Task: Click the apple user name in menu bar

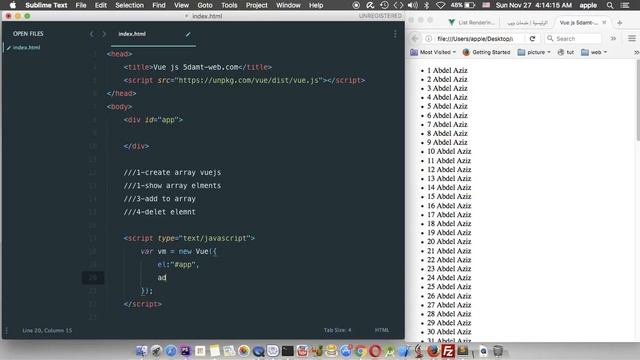Action: [x=588, y=5]
